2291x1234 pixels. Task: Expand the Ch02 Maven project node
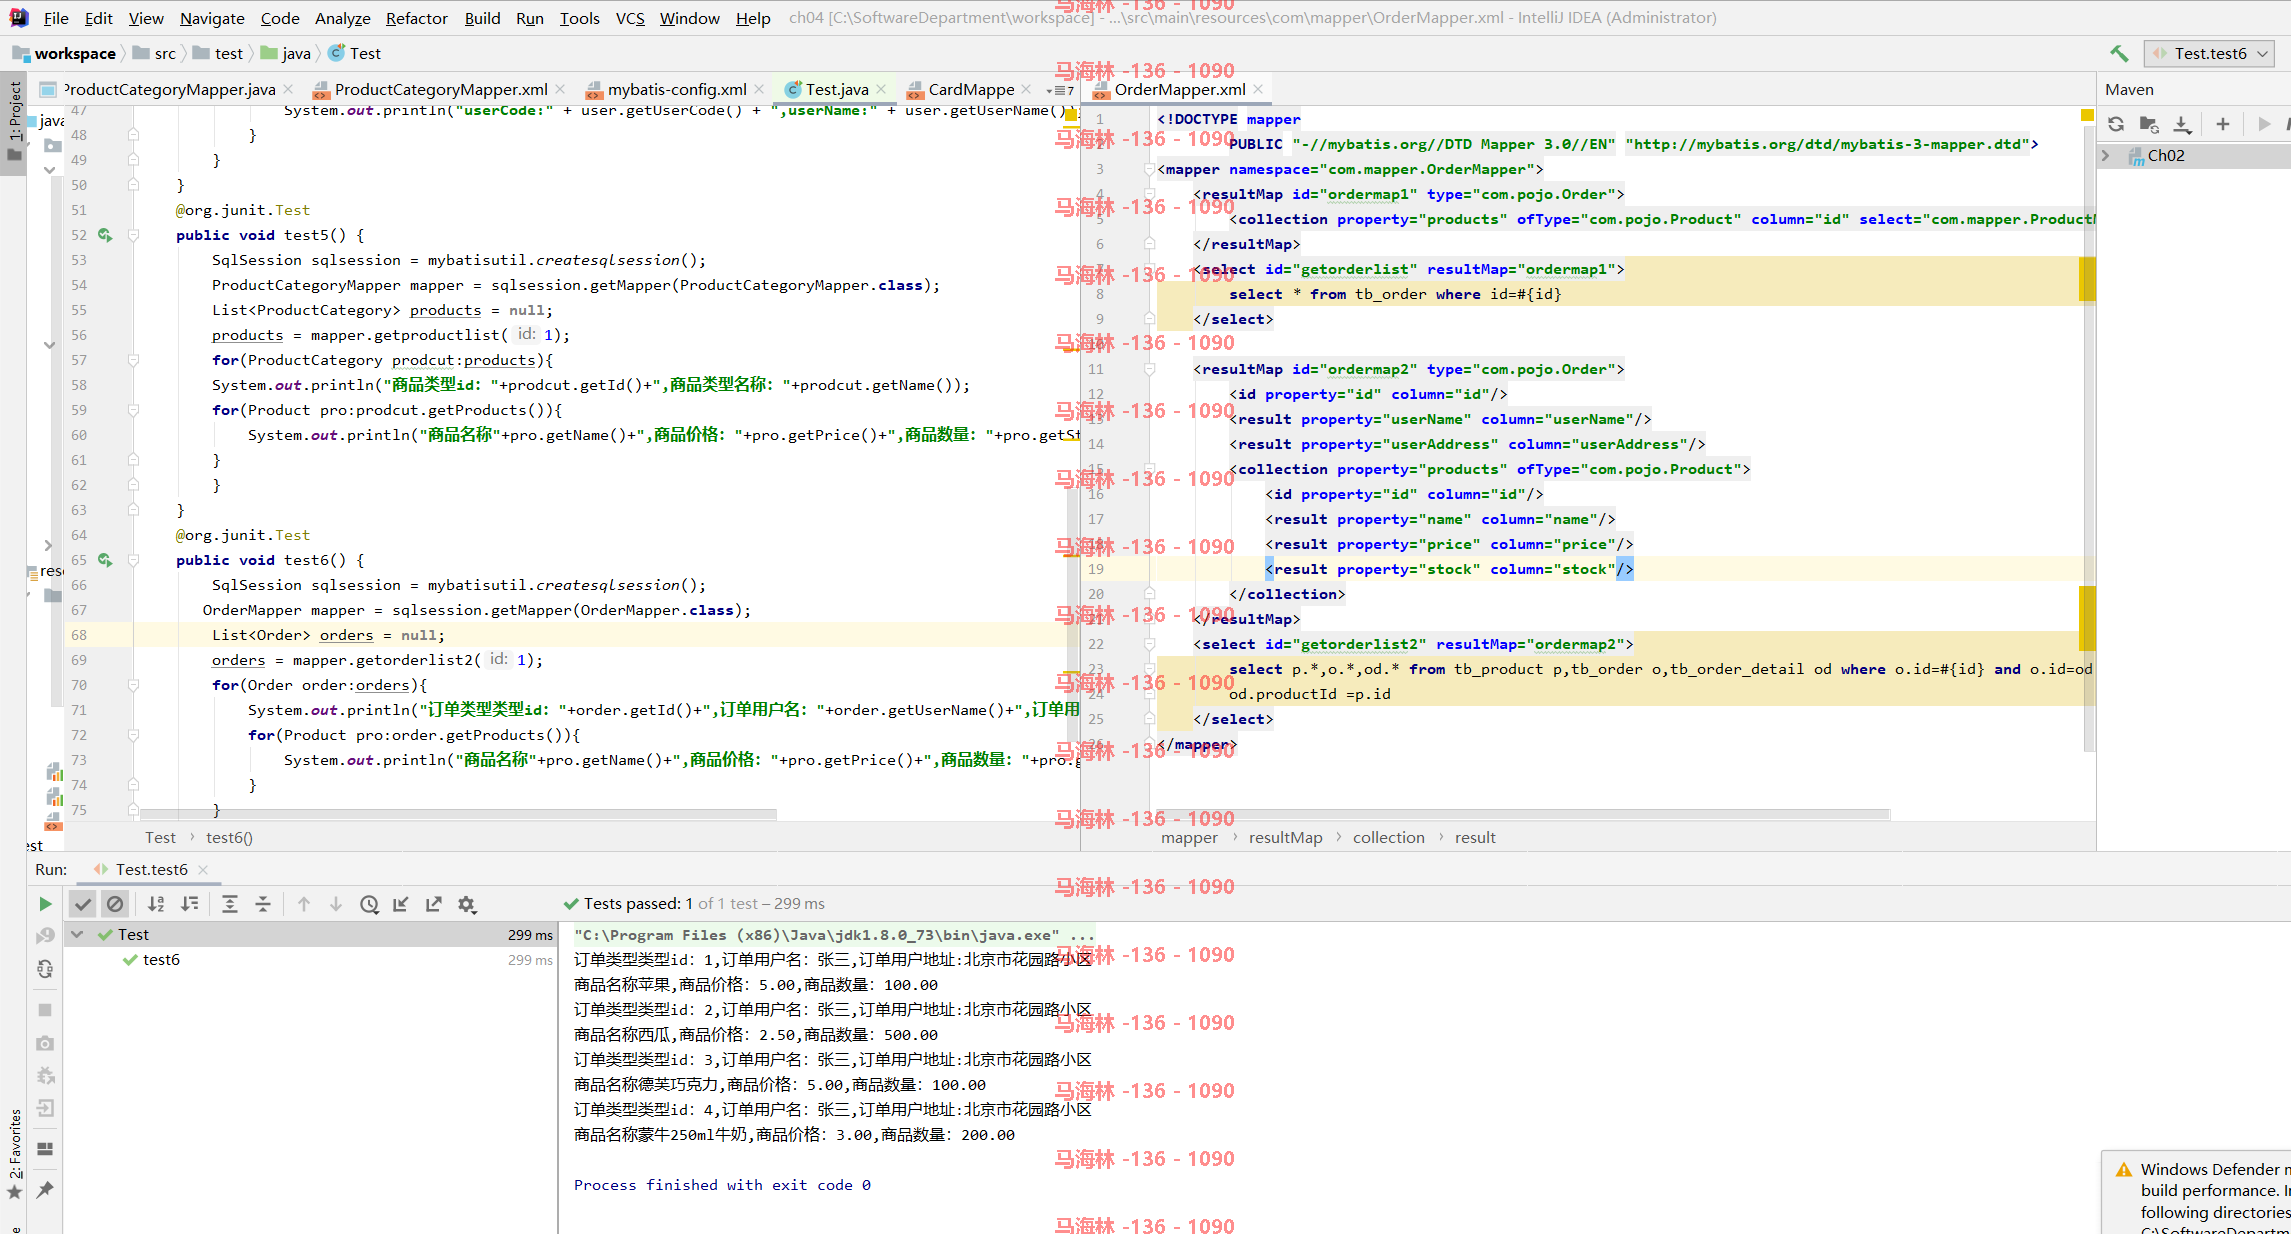click(2105, 156)
